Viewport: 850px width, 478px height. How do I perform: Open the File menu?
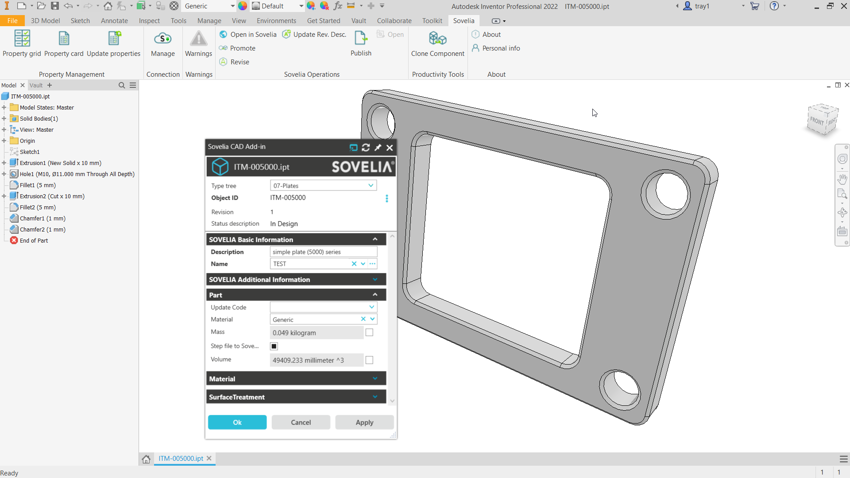click(12, 21)
